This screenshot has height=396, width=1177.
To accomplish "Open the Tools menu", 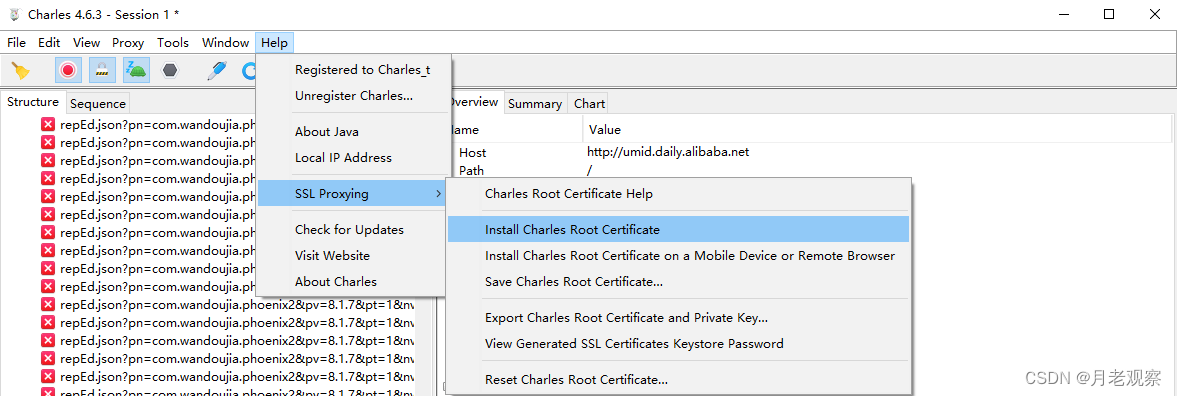I will pyautogui.click(x=173, y=43).
